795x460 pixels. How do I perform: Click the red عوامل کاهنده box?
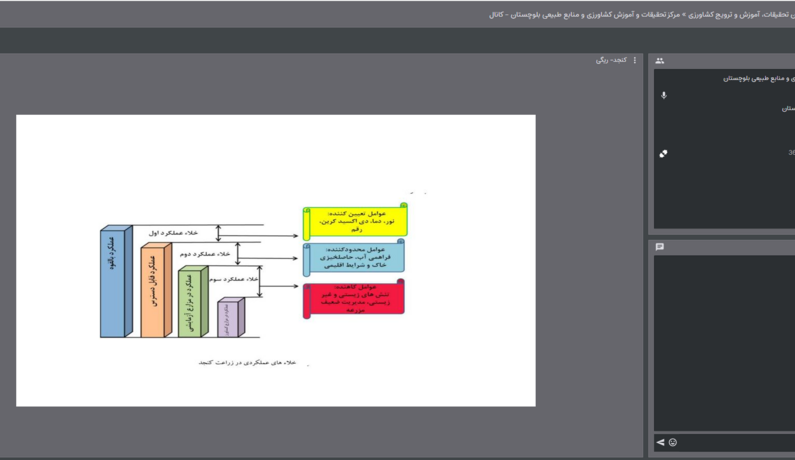[354, 298]
